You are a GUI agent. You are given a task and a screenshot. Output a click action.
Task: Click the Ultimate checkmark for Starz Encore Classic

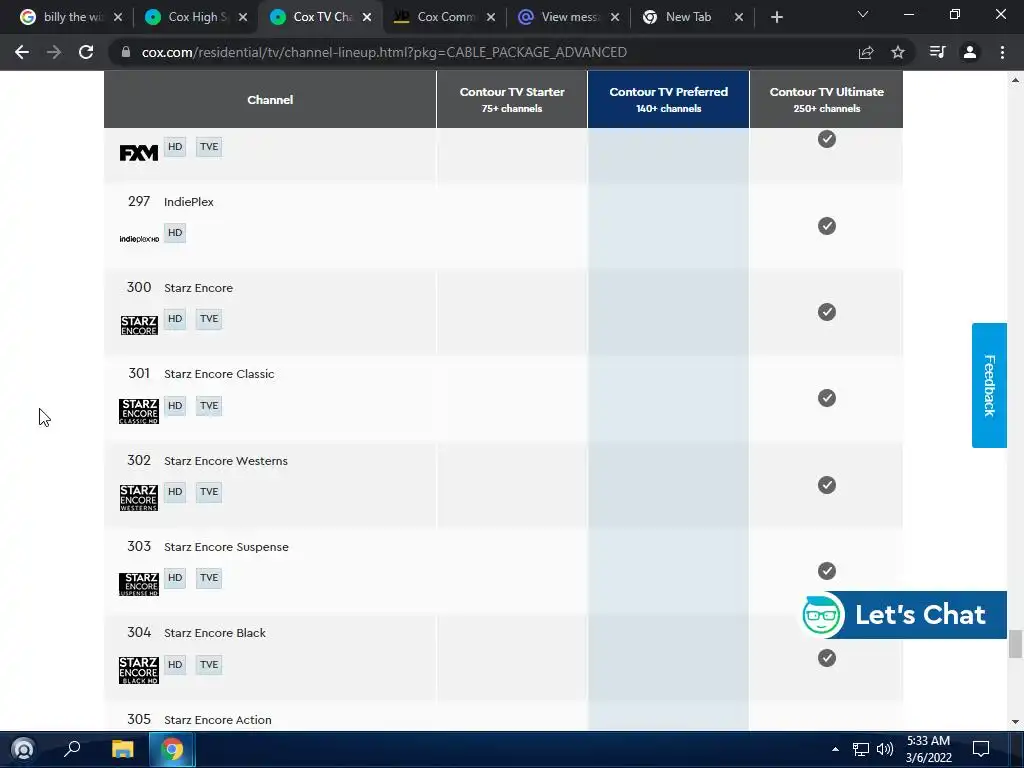(x=827, y=398)
